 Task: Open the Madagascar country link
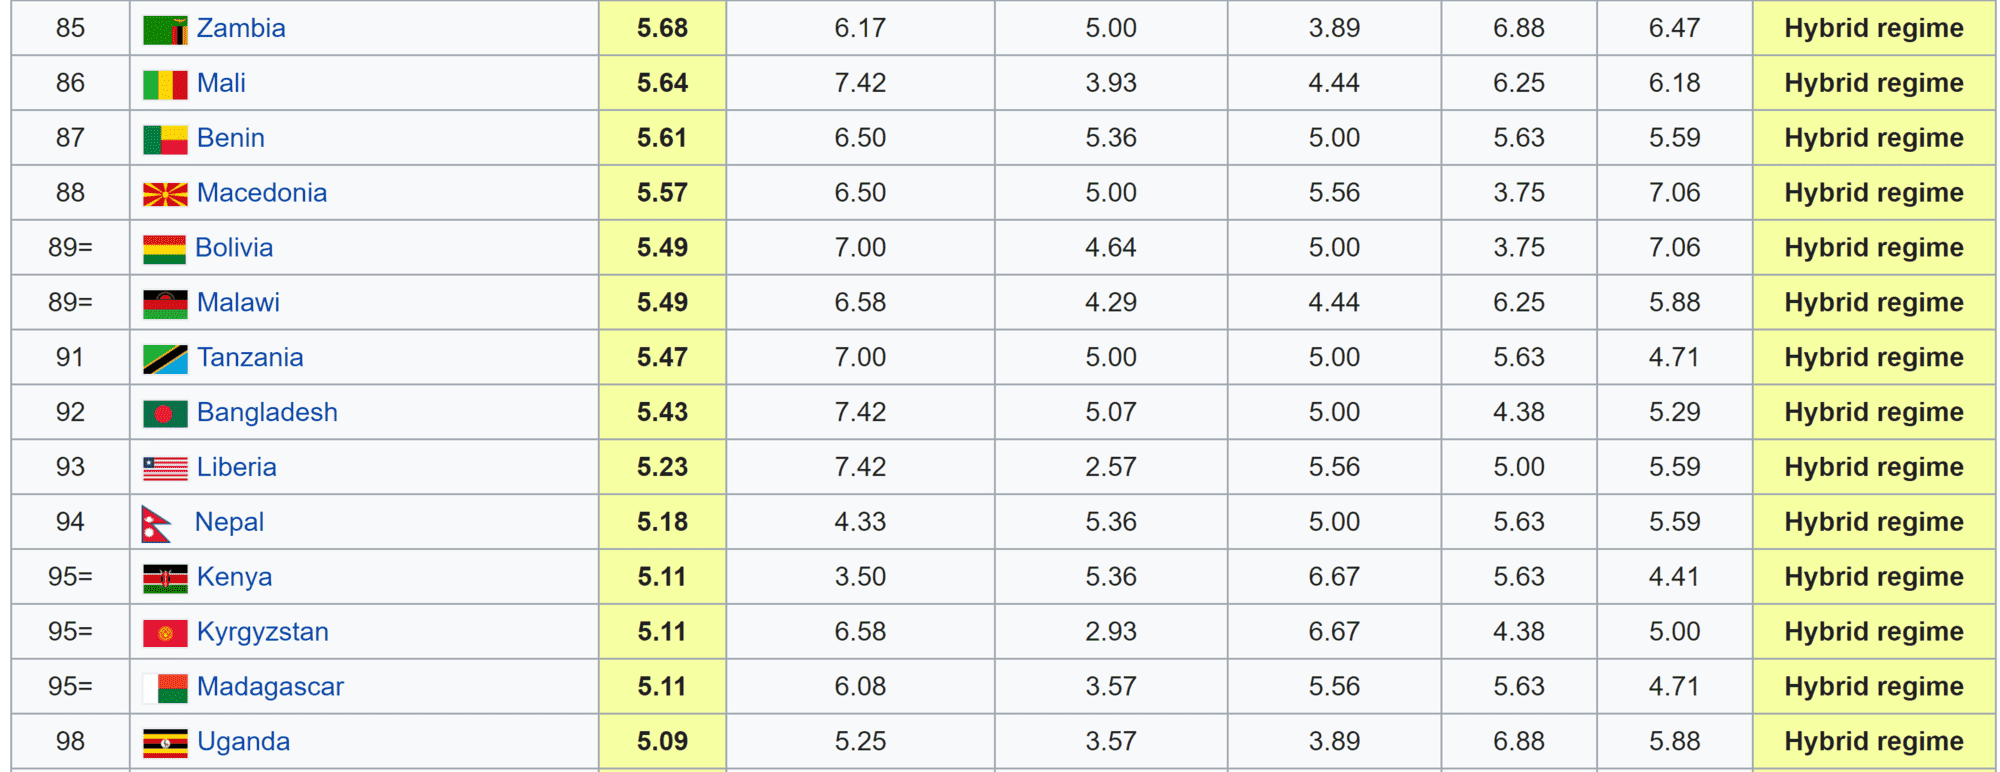click(x=270, y=687)
